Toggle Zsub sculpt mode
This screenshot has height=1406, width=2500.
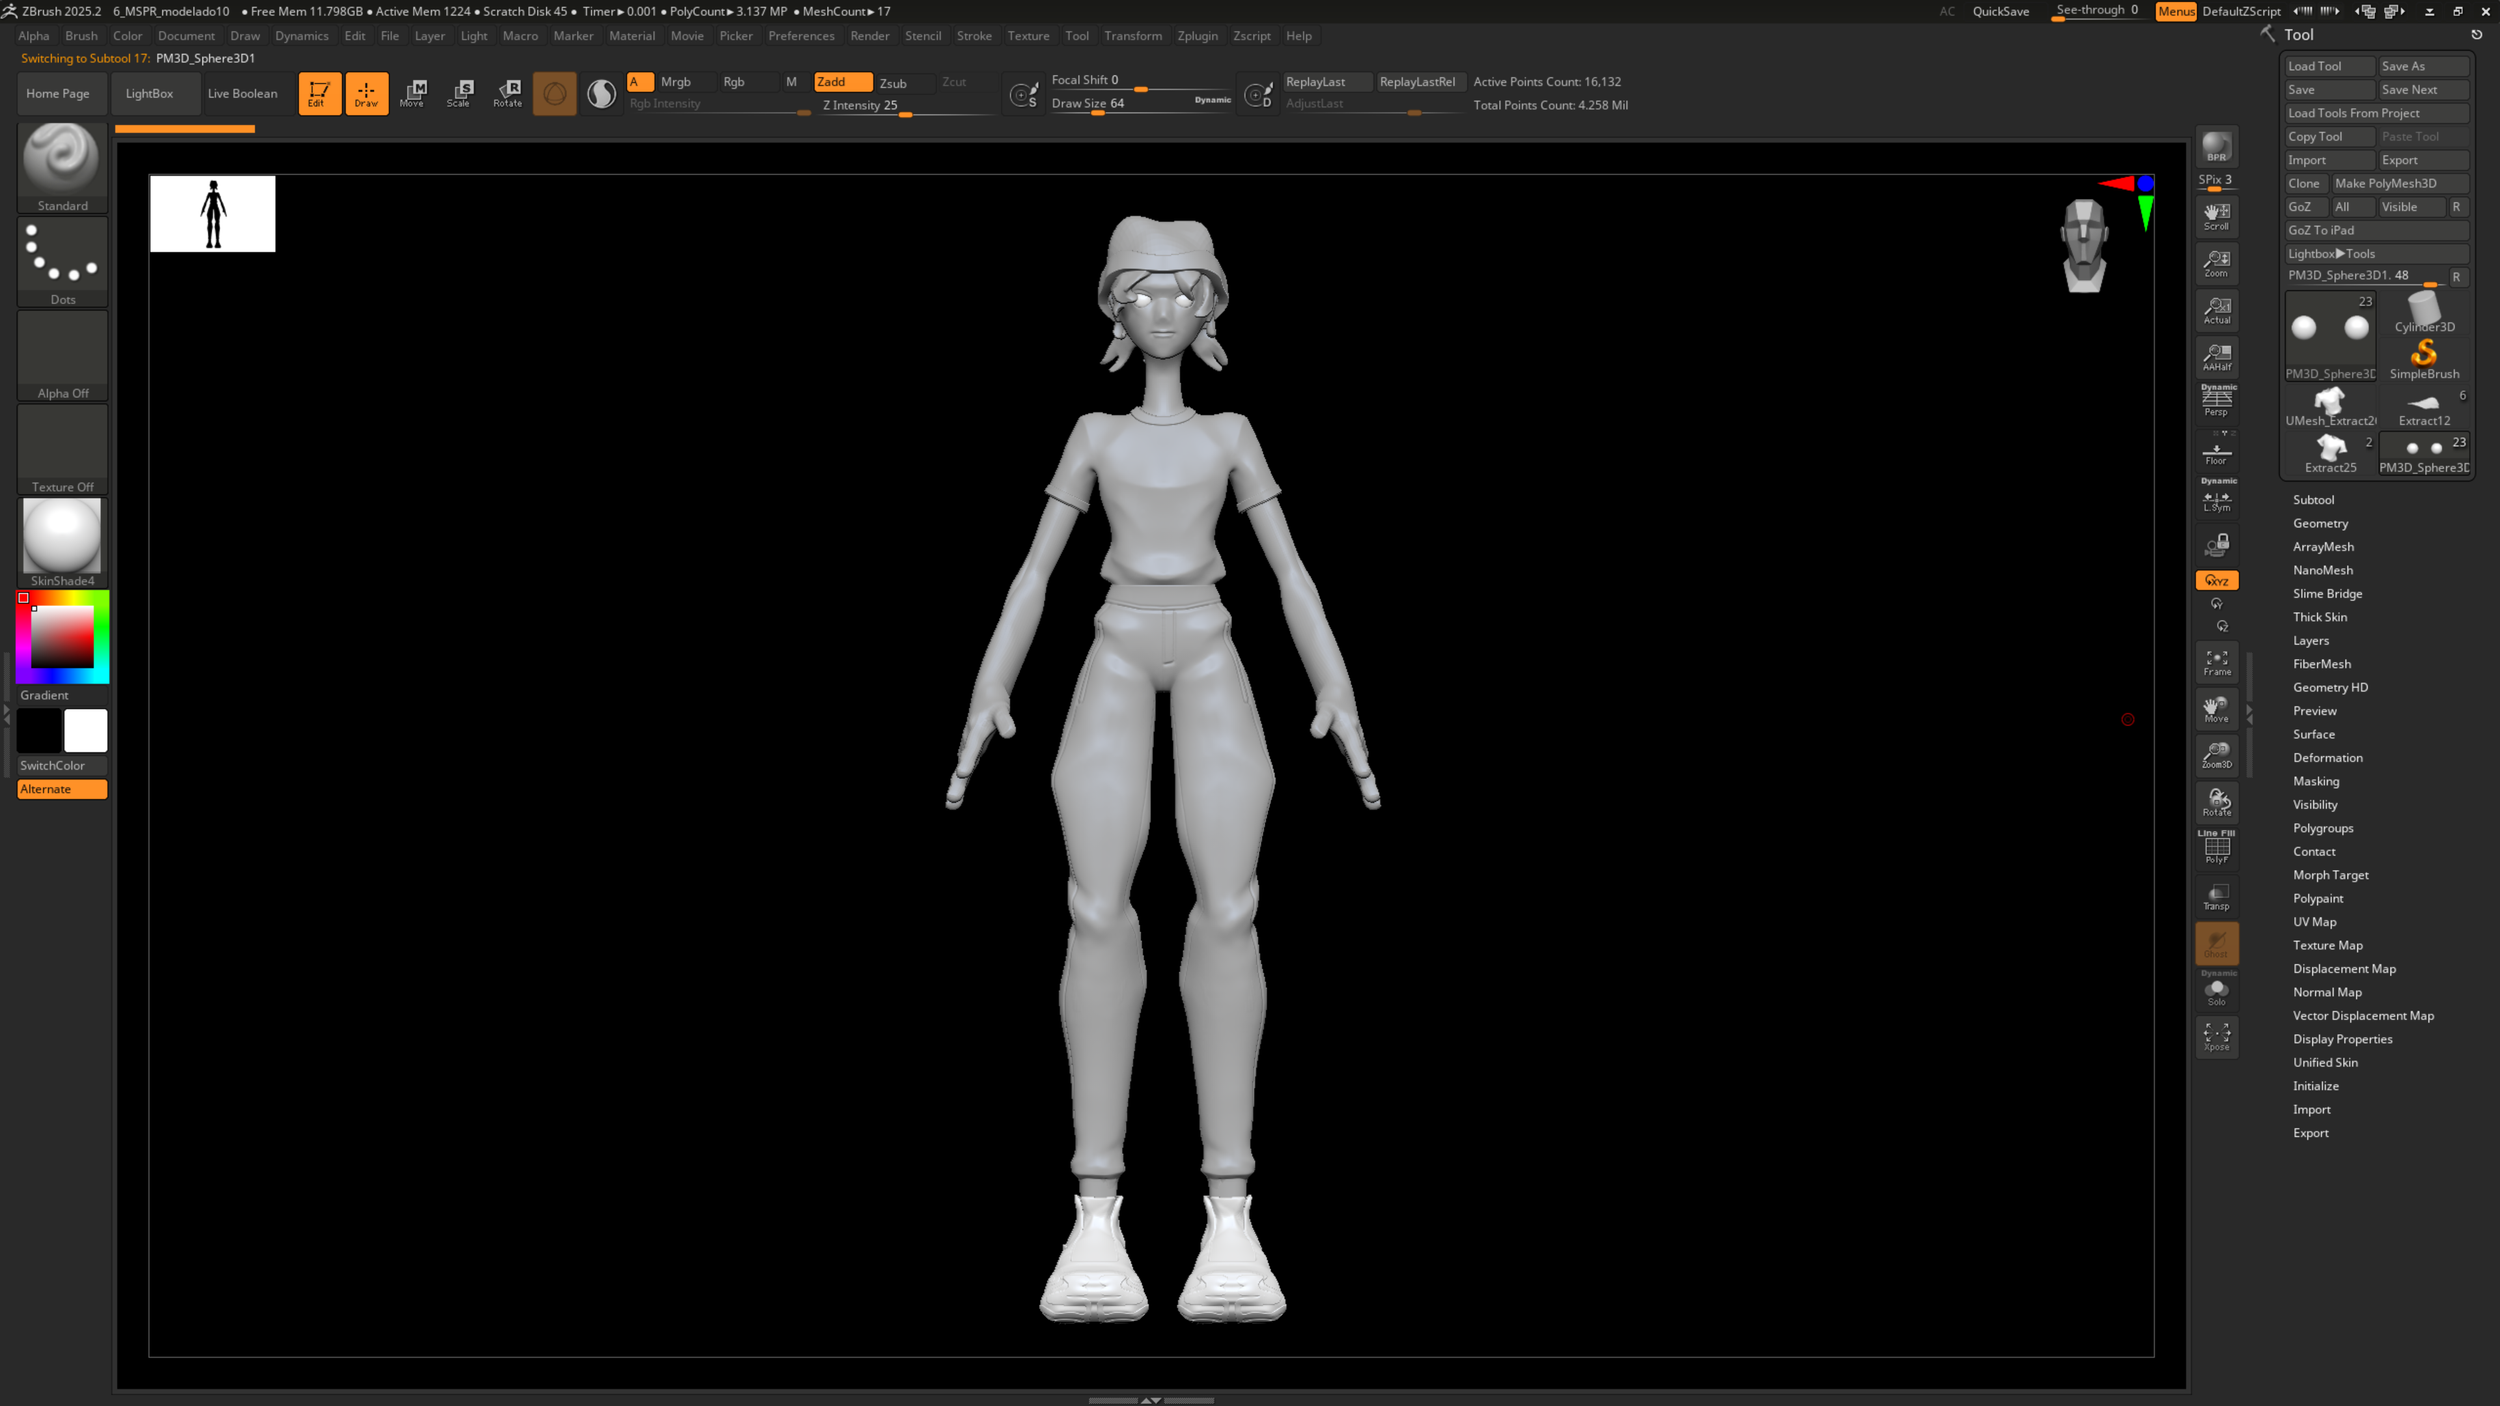point(893,83)
